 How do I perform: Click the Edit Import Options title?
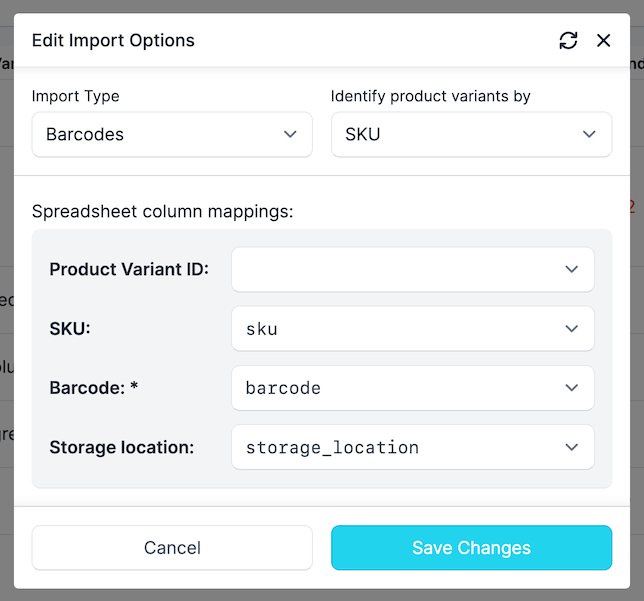(x=113, y=41)
